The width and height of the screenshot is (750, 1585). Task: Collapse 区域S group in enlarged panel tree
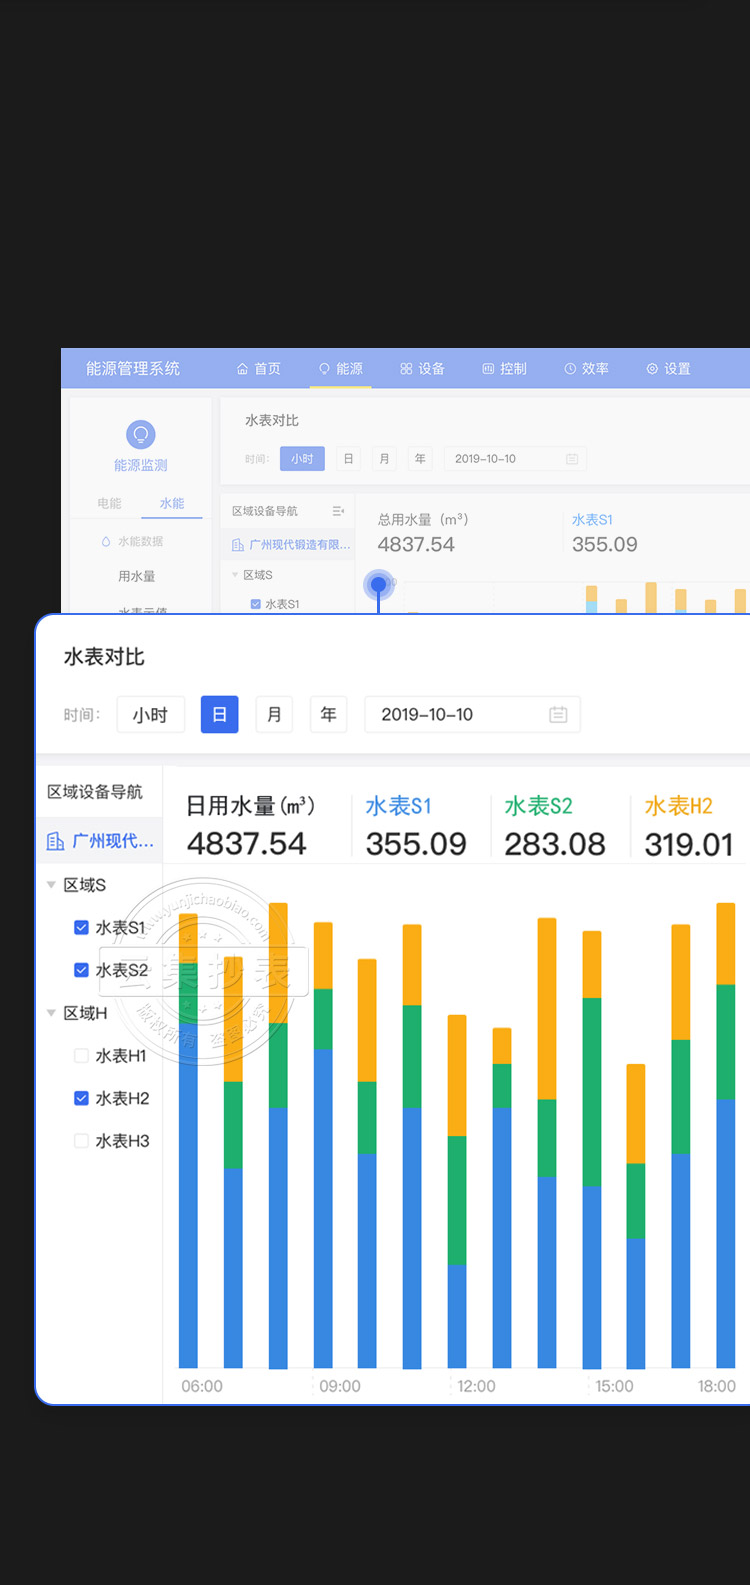[51, 885]
